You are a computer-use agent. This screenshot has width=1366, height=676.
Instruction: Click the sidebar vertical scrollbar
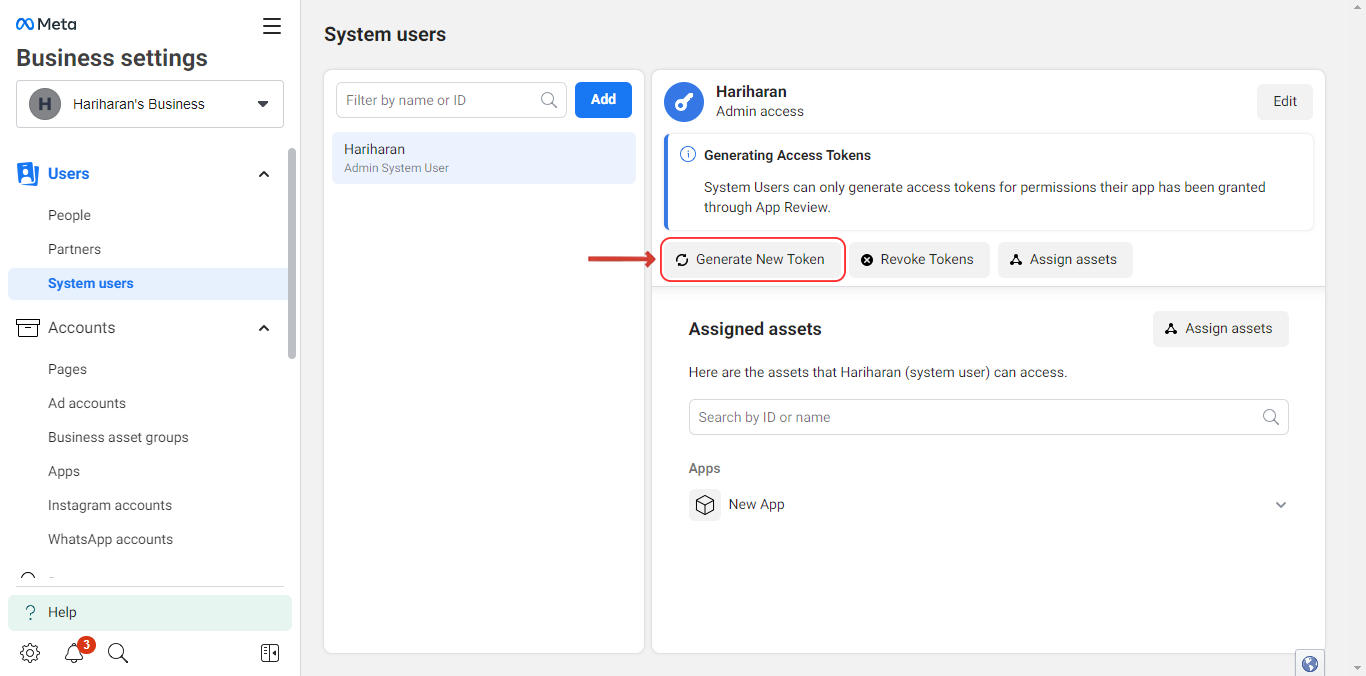[292, 253]
